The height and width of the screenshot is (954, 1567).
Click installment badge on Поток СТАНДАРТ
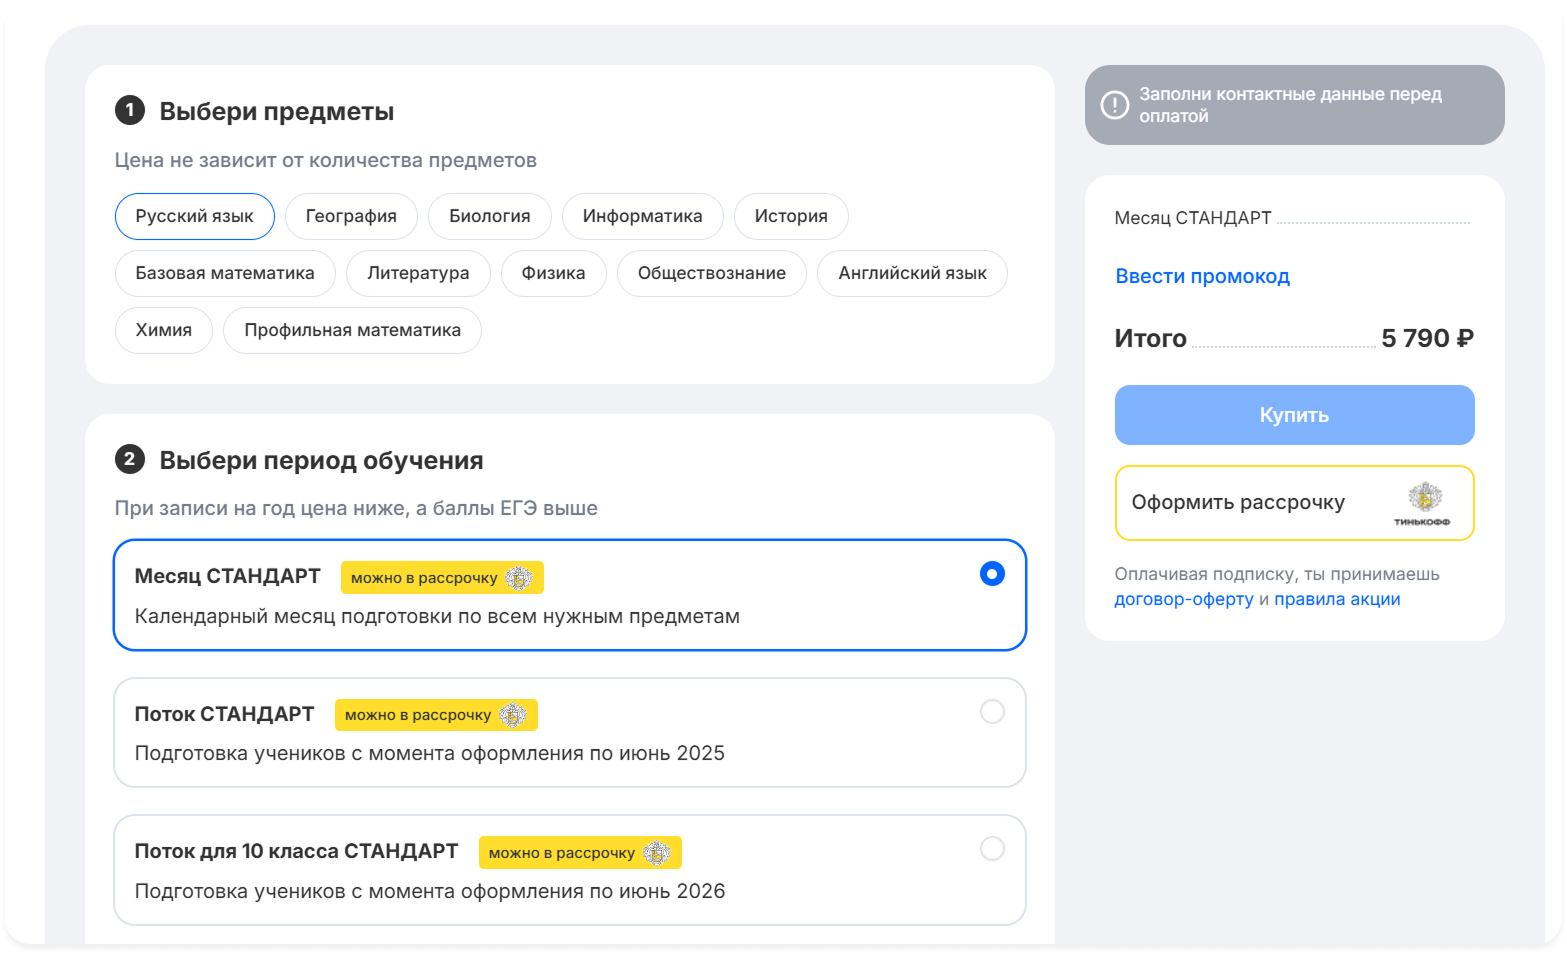pos(436,715)
